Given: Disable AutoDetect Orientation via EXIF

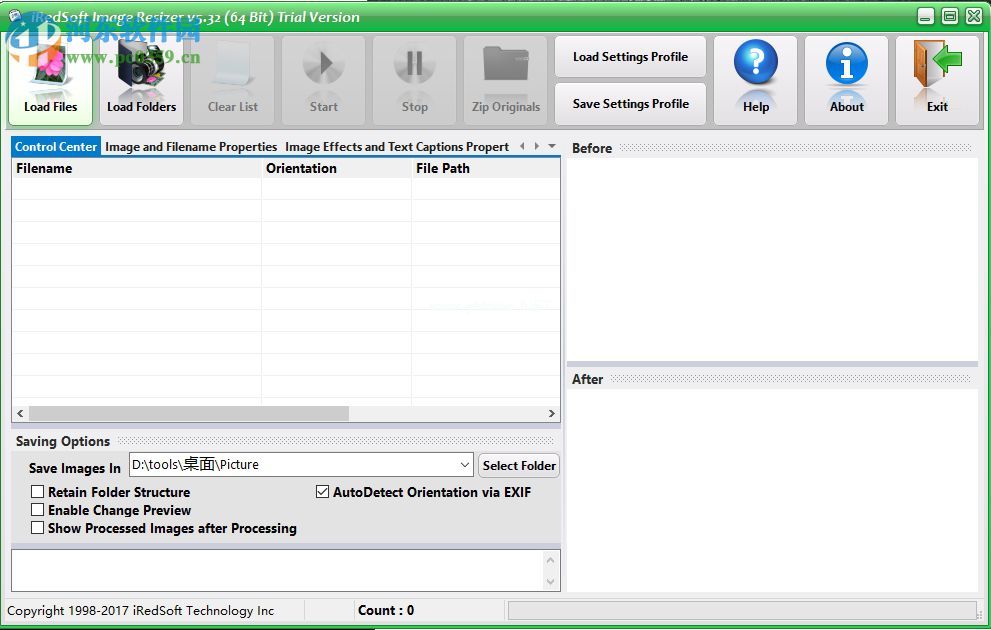Looking at the screenshot, I should [323, 492].
